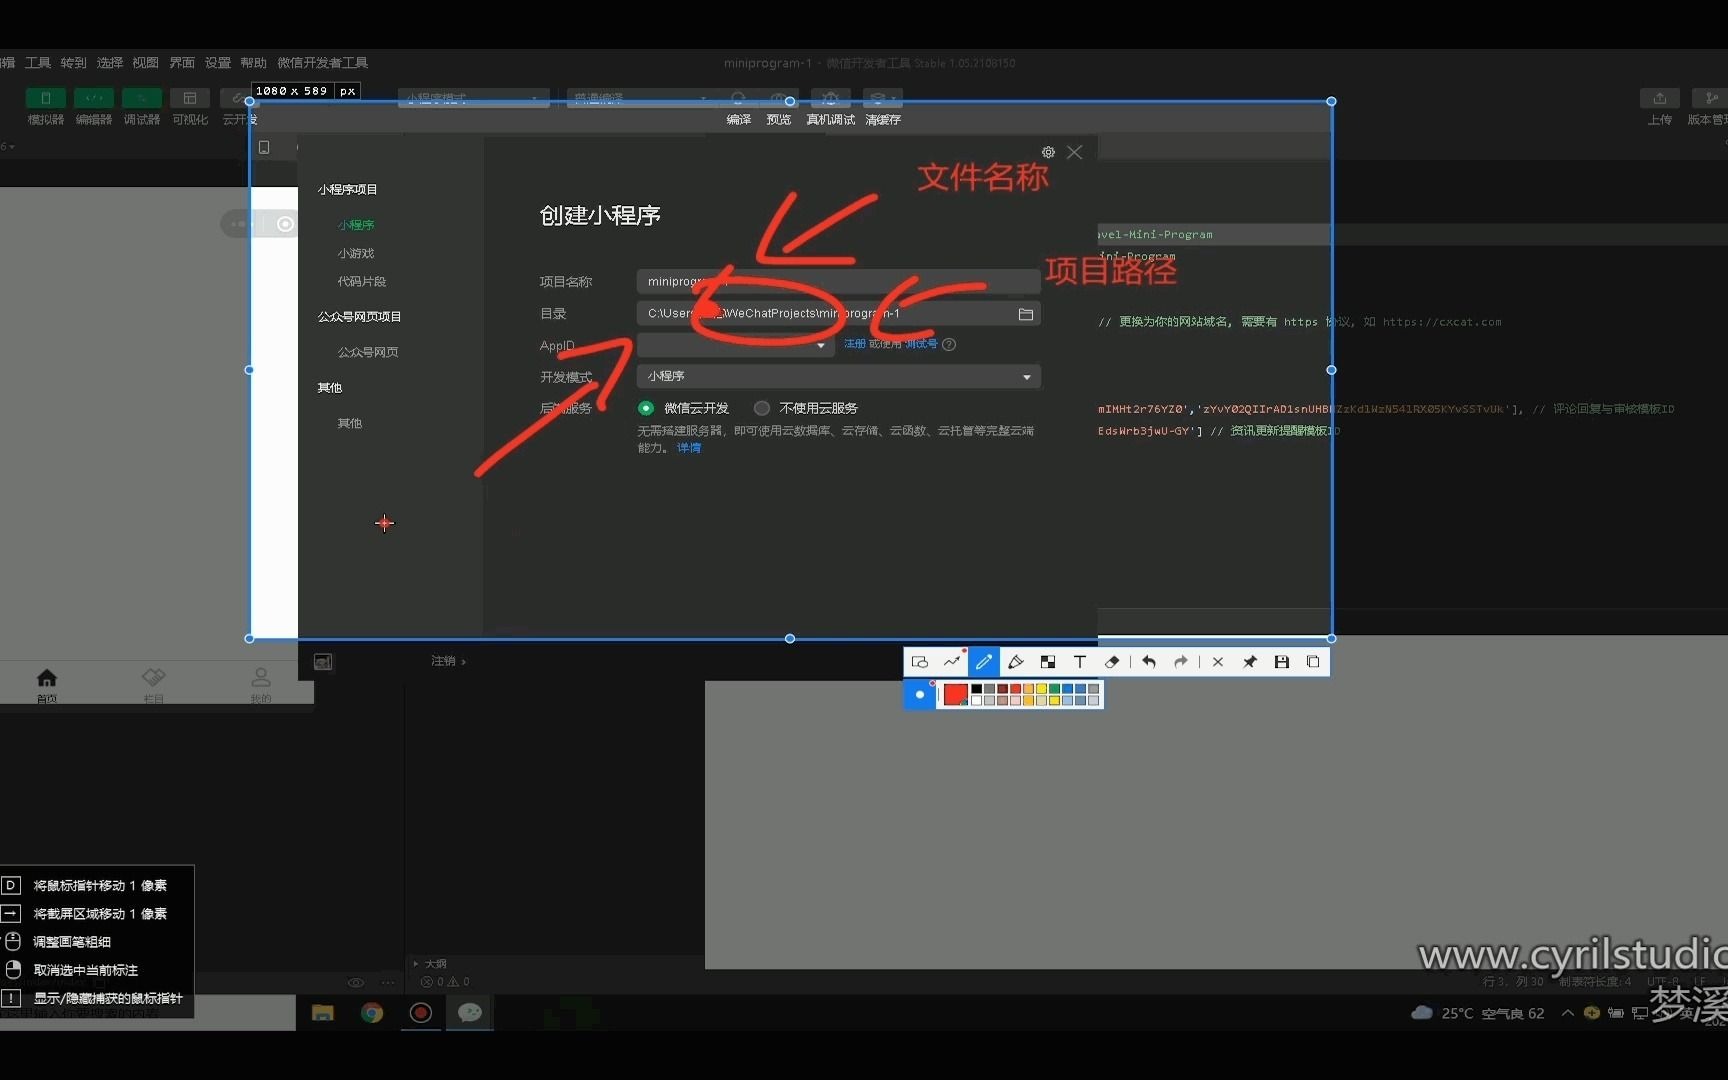This screenshot has height=1080, width=1728.
Task: Click the 项目名称 input field
Action: click(838, 281)
